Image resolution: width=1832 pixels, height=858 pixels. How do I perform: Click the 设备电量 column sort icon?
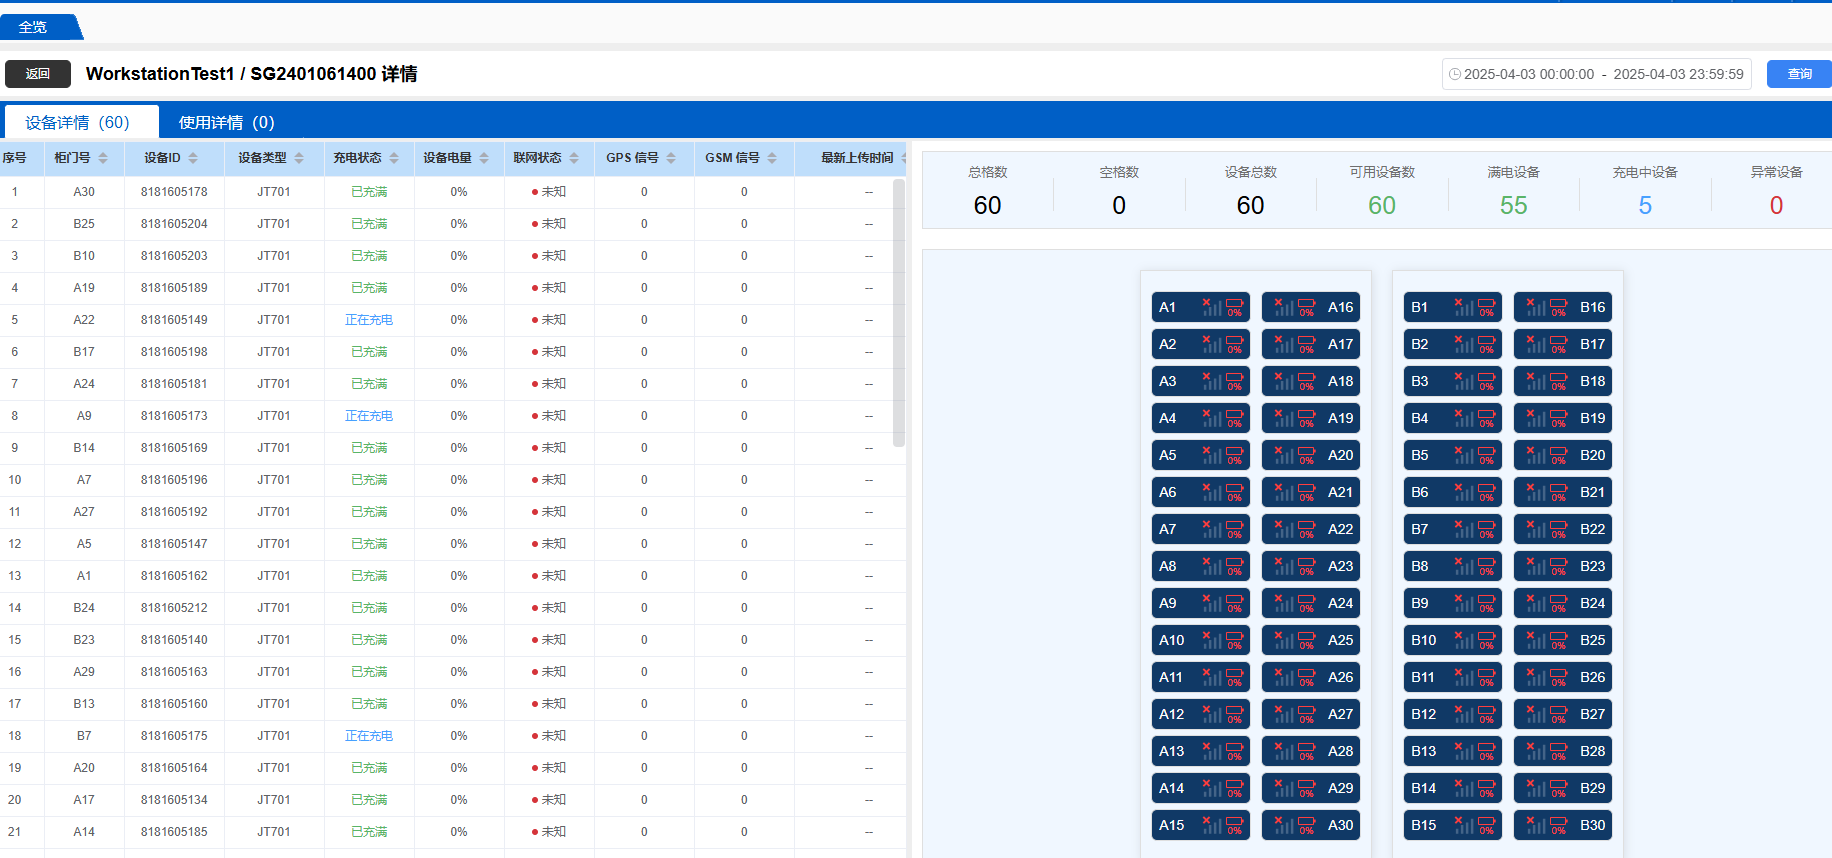pyautogui.click(x=484, y=158)
